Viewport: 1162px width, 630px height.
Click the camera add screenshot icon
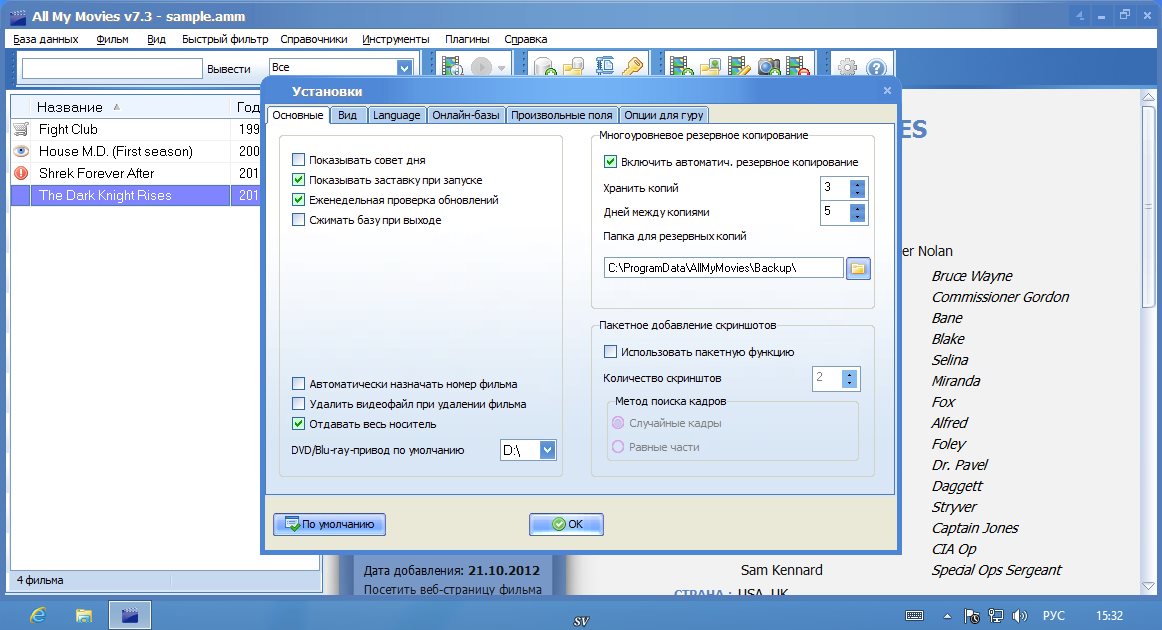pyautogui.click(x=768, y=67)
